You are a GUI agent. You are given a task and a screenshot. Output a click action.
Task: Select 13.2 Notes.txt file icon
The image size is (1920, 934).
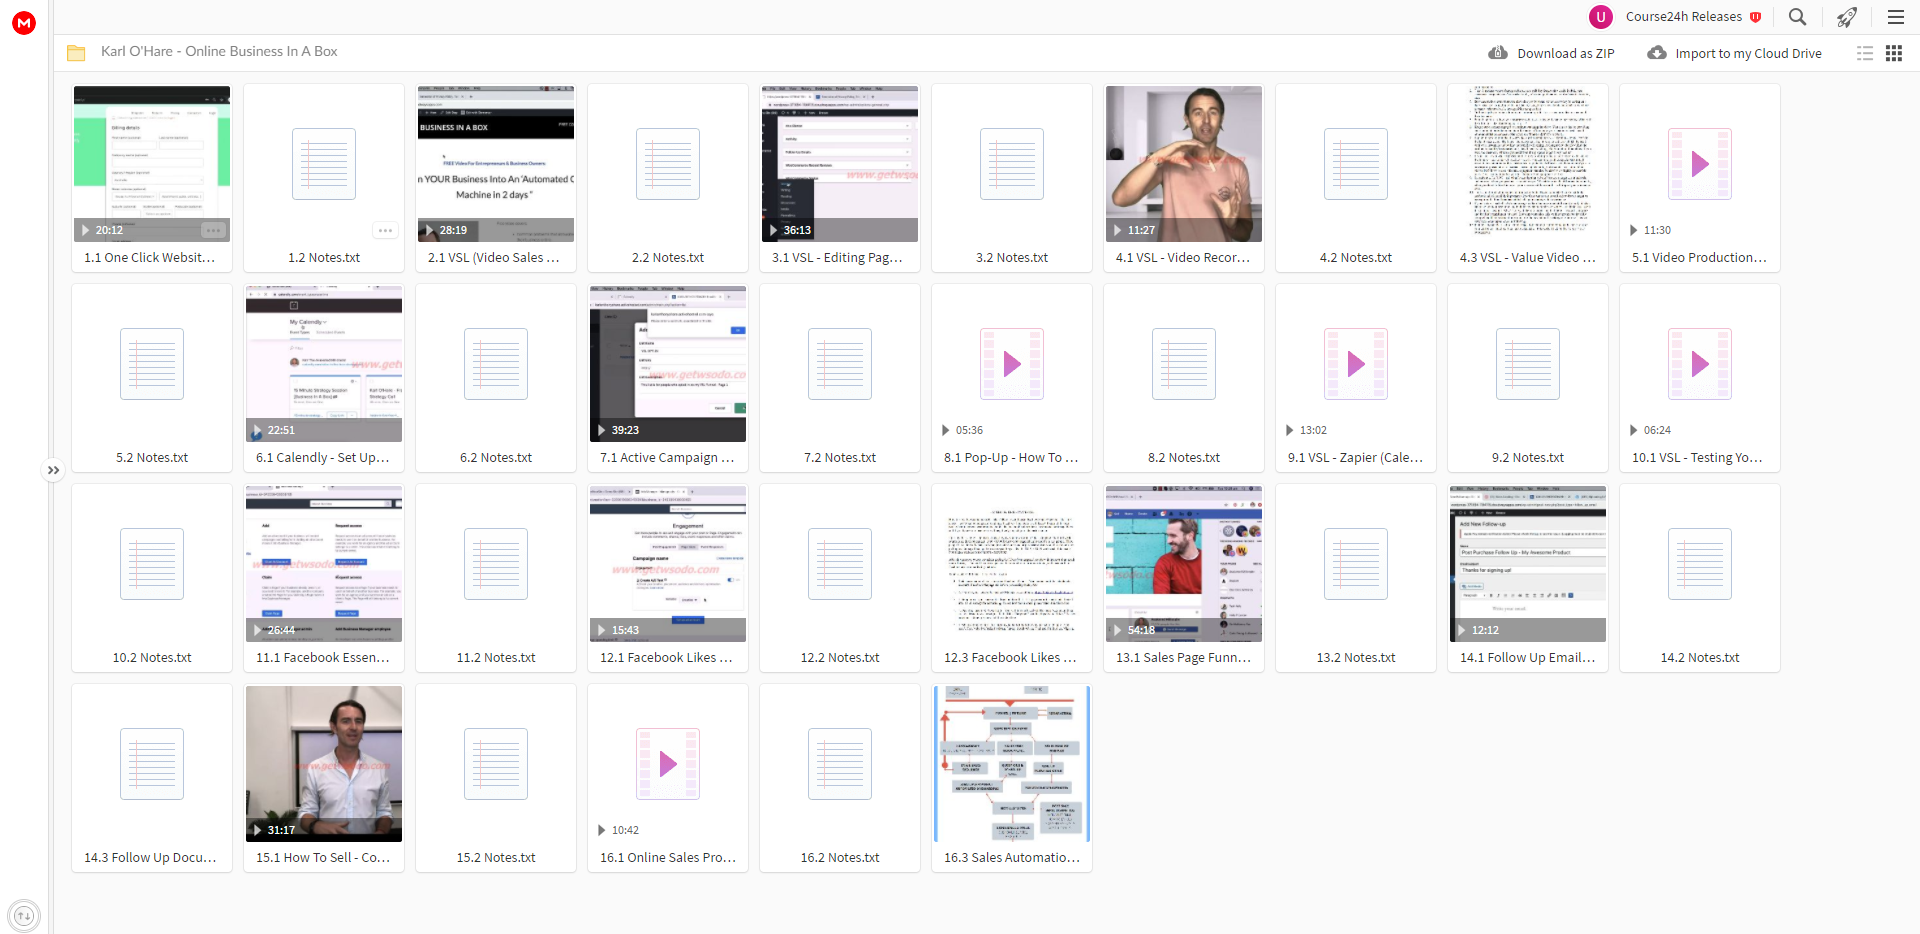(1356, 564)
